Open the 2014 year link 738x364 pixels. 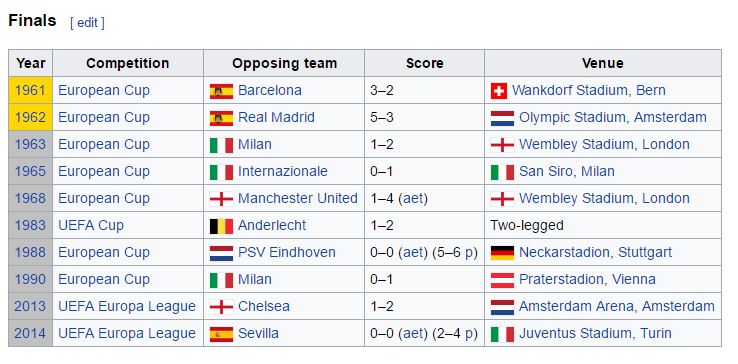(x=30, y=334)
